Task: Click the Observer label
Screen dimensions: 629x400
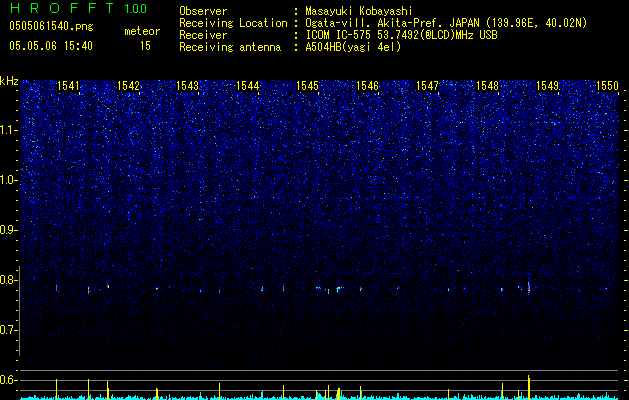Action: (x=203, y=11)
